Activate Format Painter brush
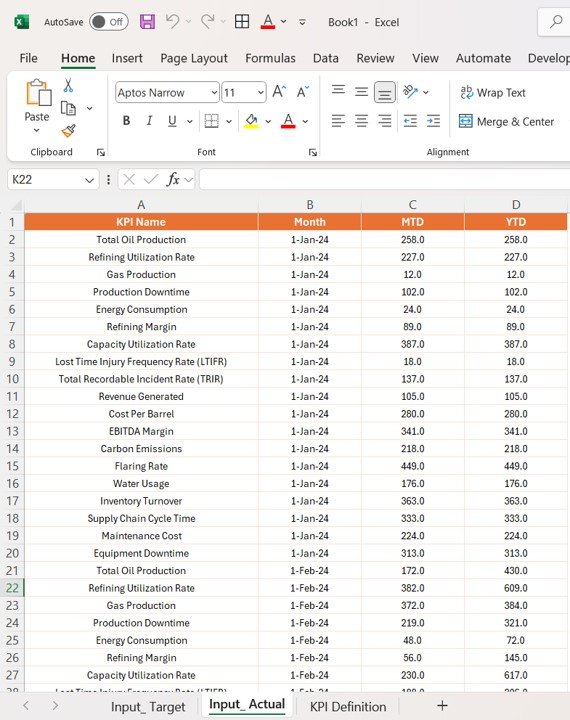 (x=68, y=131)
